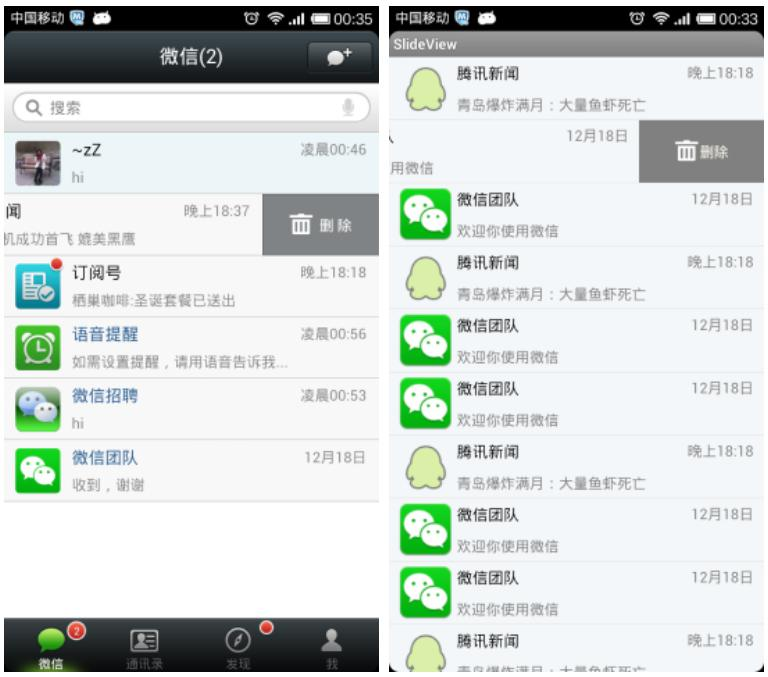
Task: Open the subscription accounts 订阅号 icon
Action: (x=38, y=287)
